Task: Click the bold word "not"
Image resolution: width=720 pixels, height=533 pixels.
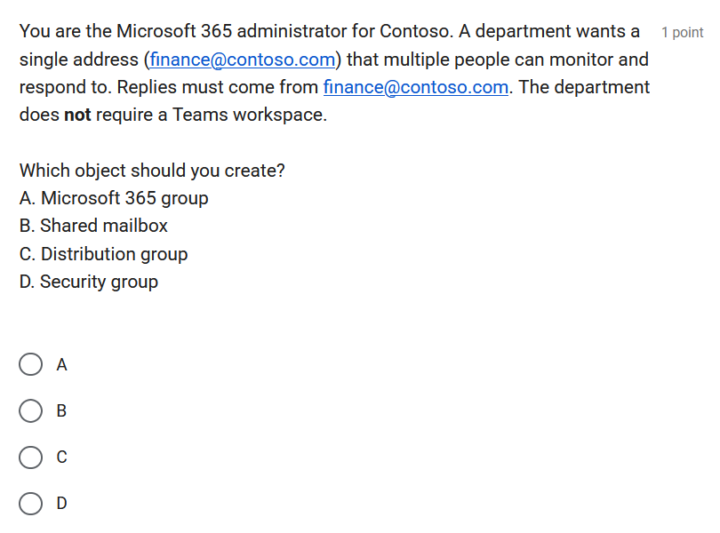Action: 78,115
